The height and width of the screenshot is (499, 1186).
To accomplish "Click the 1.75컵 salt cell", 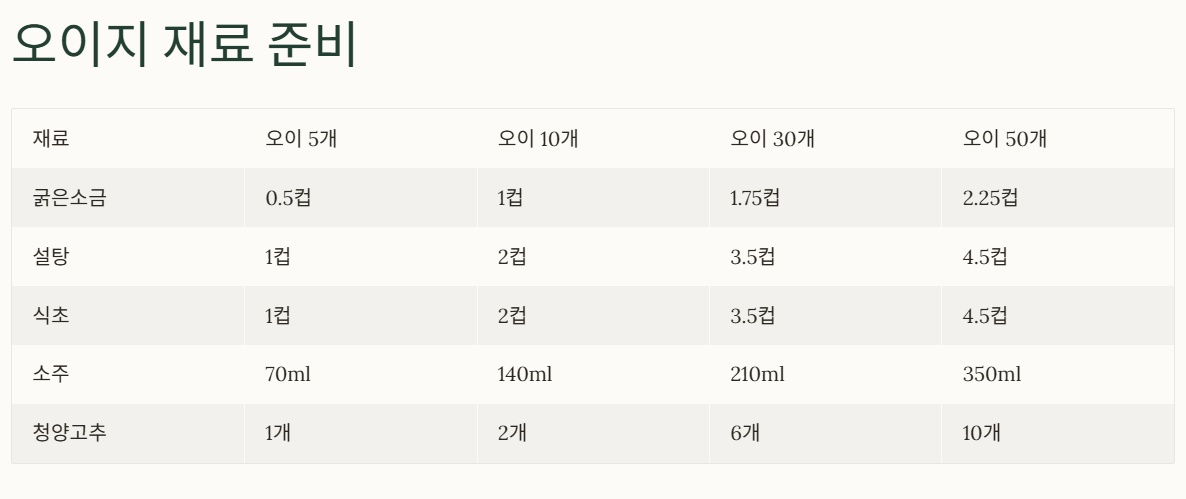I will (x=825, y=198).
